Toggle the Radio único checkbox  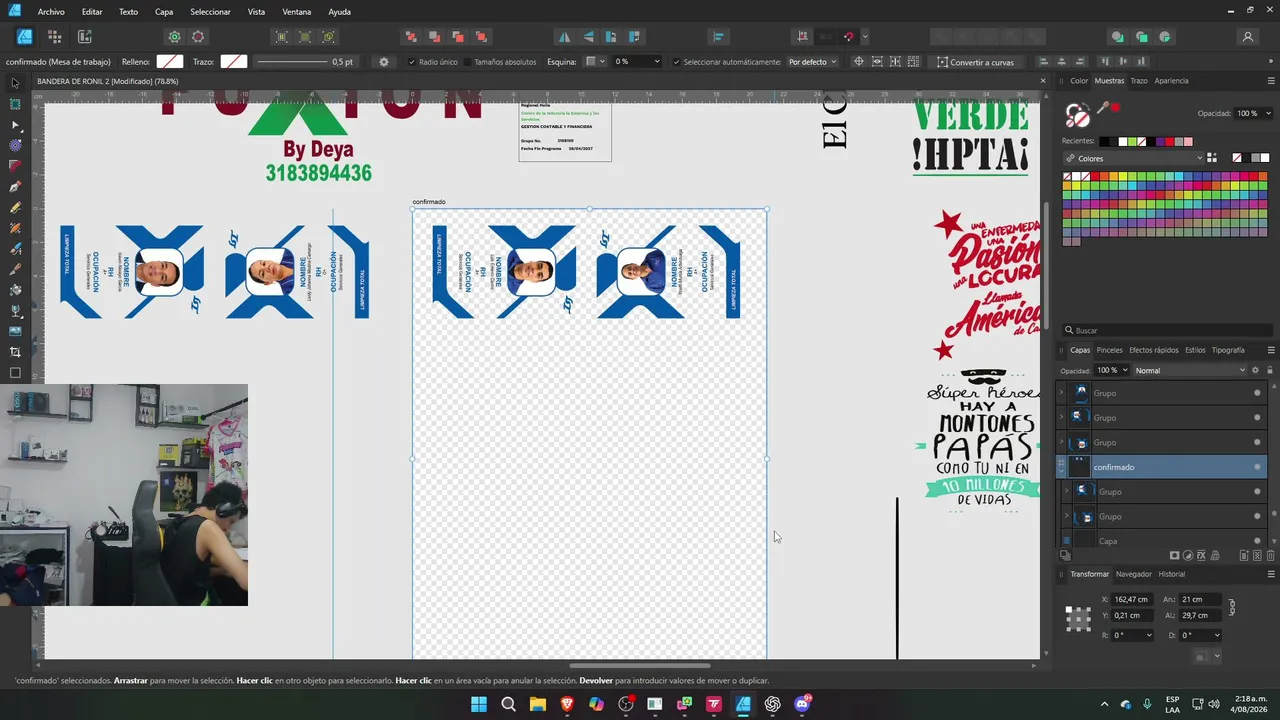point(411,62)
